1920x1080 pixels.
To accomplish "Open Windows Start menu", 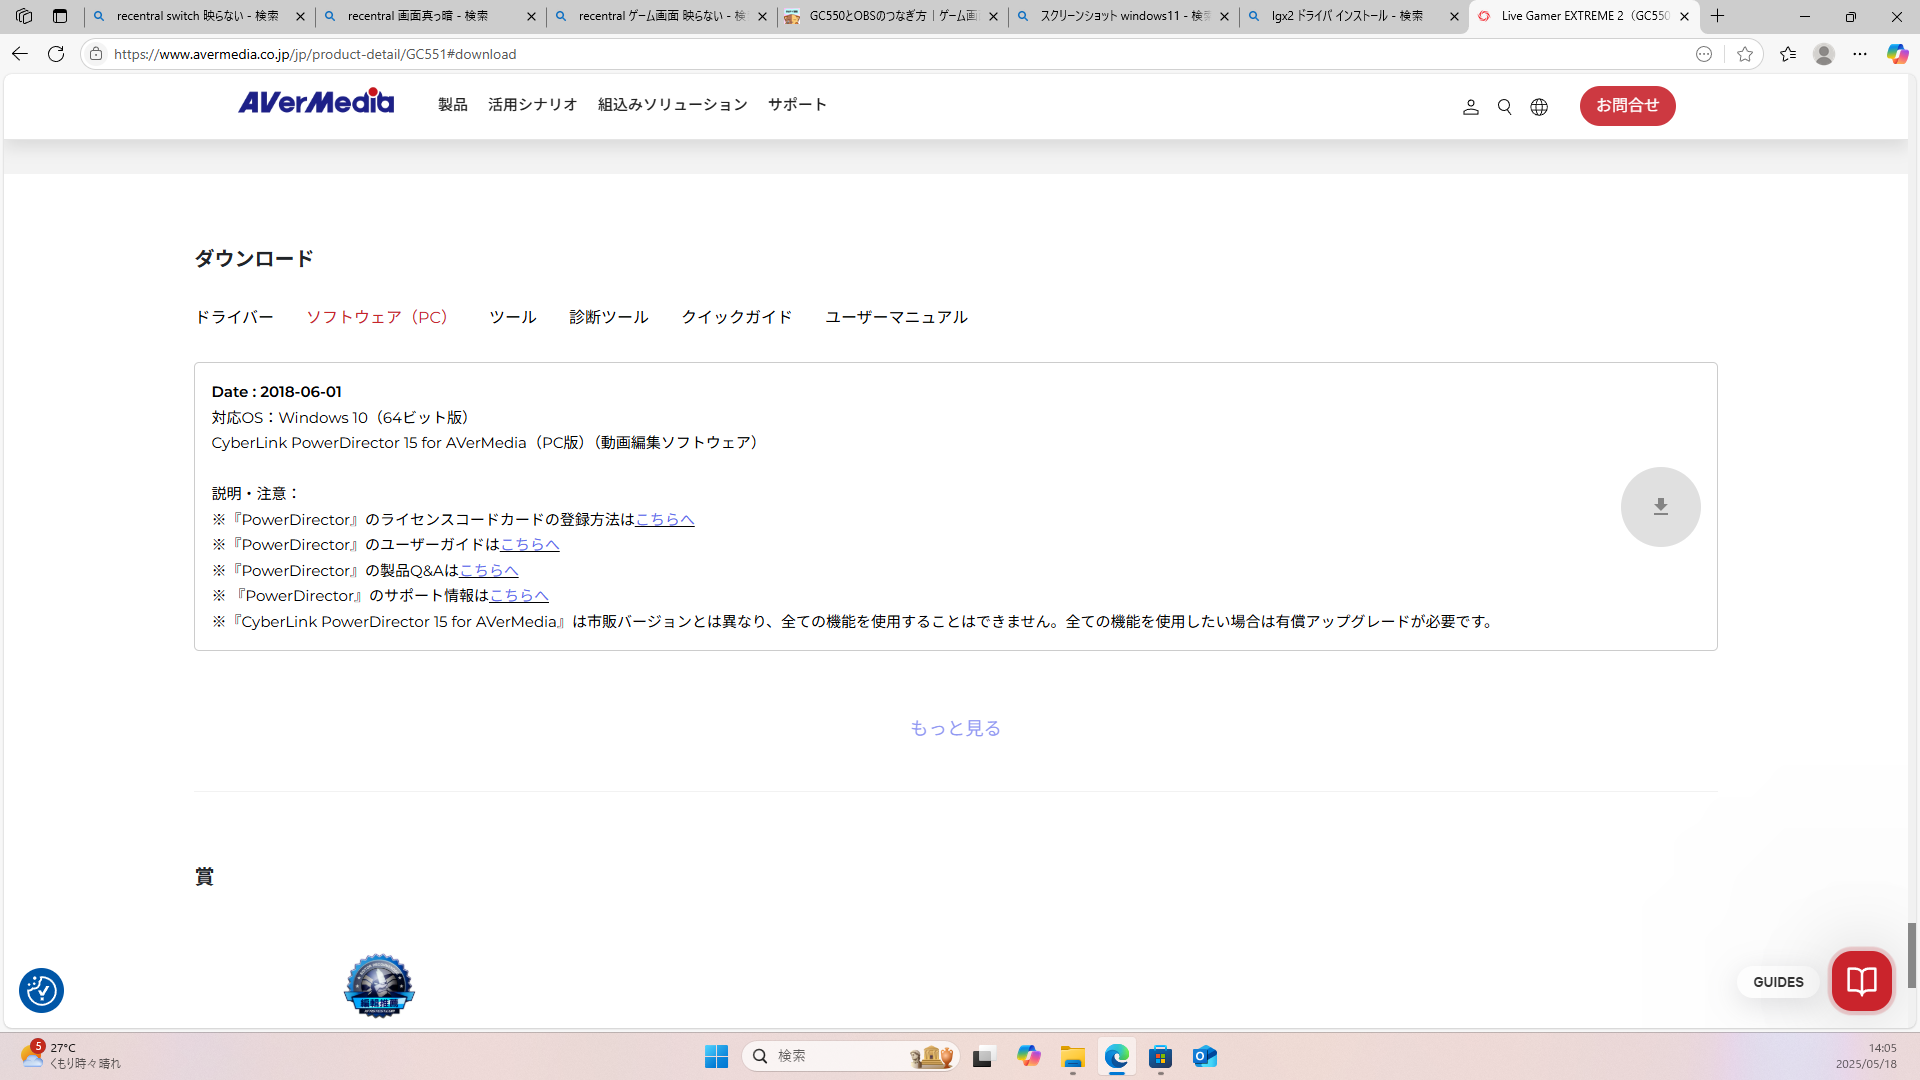I will coord(716,1056).
